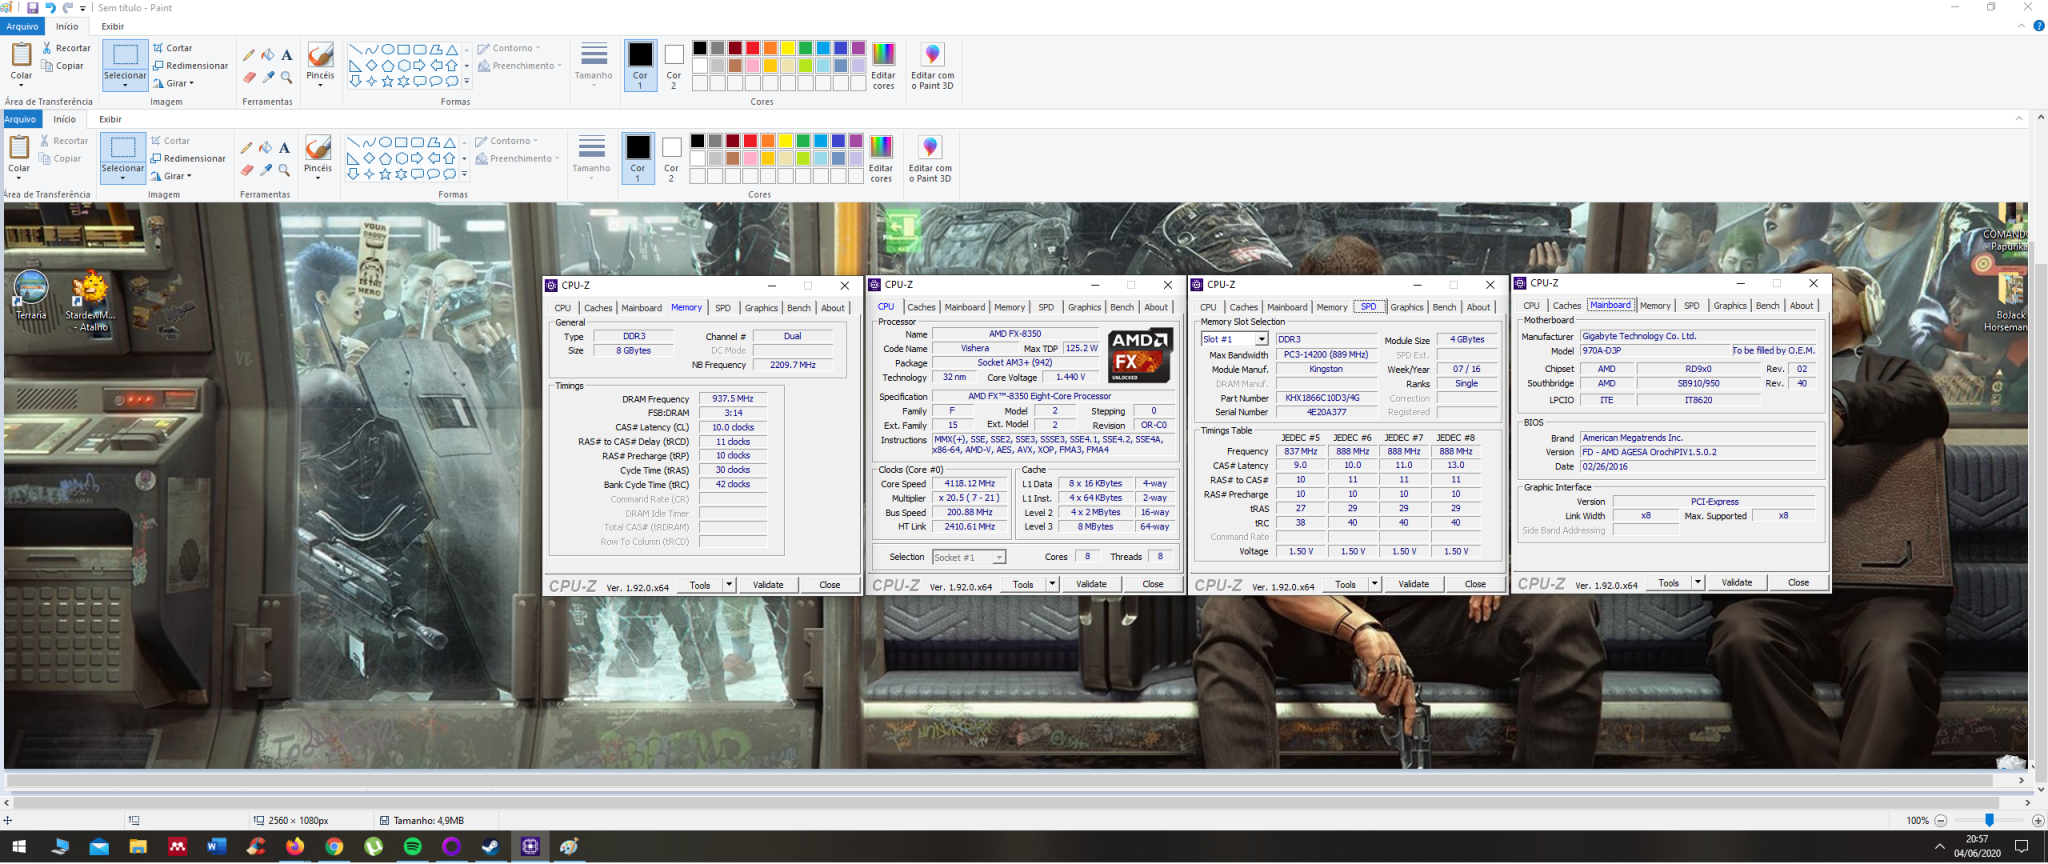Click the rectangular selection icon in top ribbon
The width and height of the screenshot is (2048, 864).
(x=125, y=55)
